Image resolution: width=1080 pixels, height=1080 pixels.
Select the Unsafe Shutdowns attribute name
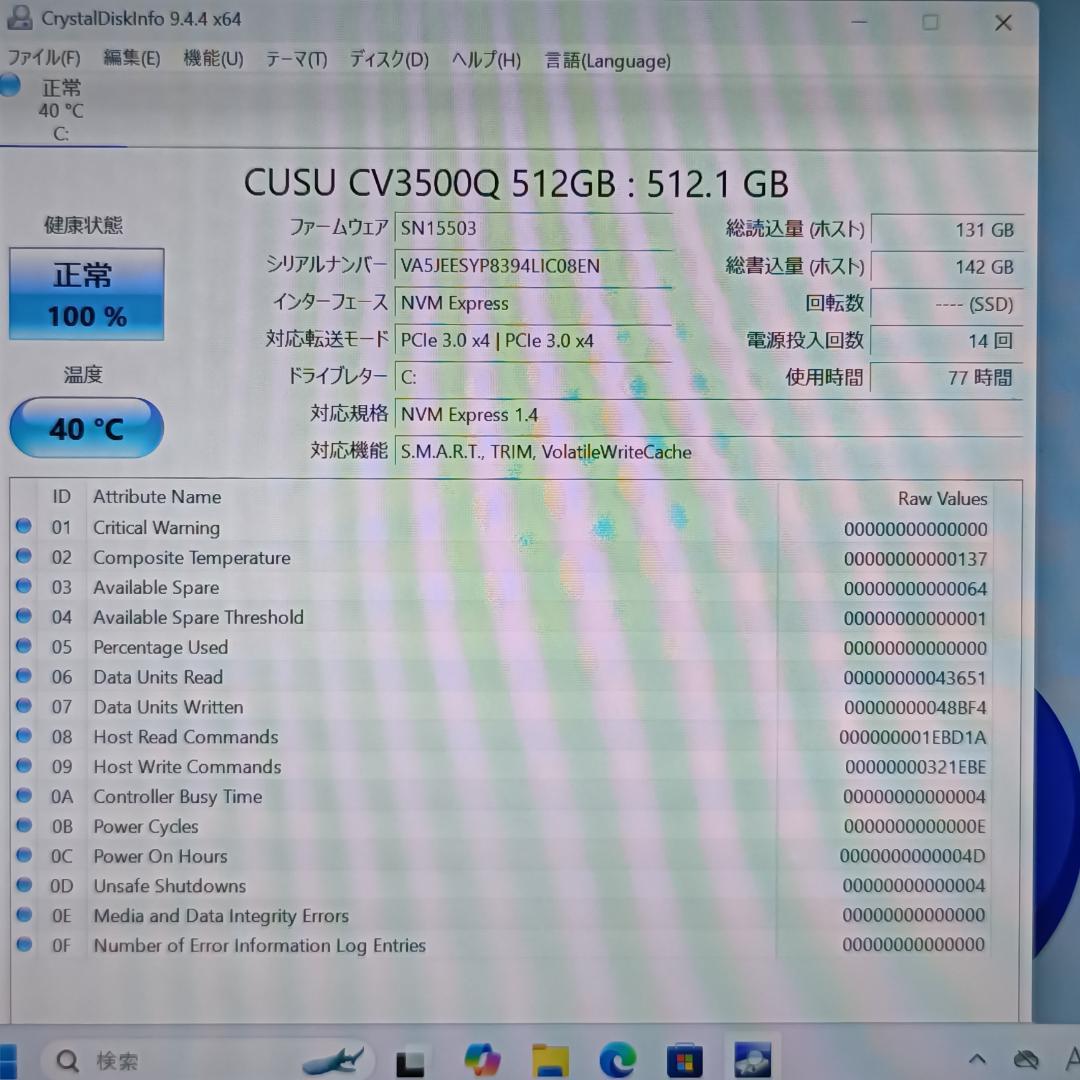pos(169,886)
